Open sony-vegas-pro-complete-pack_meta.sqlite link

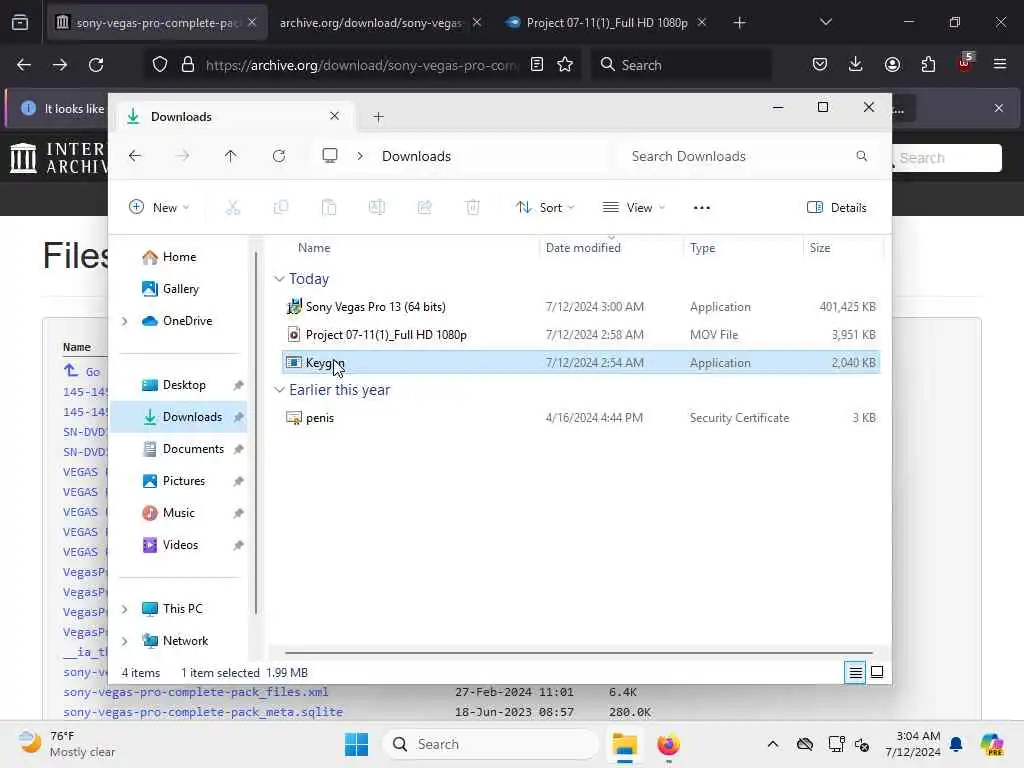click(202, 712)
